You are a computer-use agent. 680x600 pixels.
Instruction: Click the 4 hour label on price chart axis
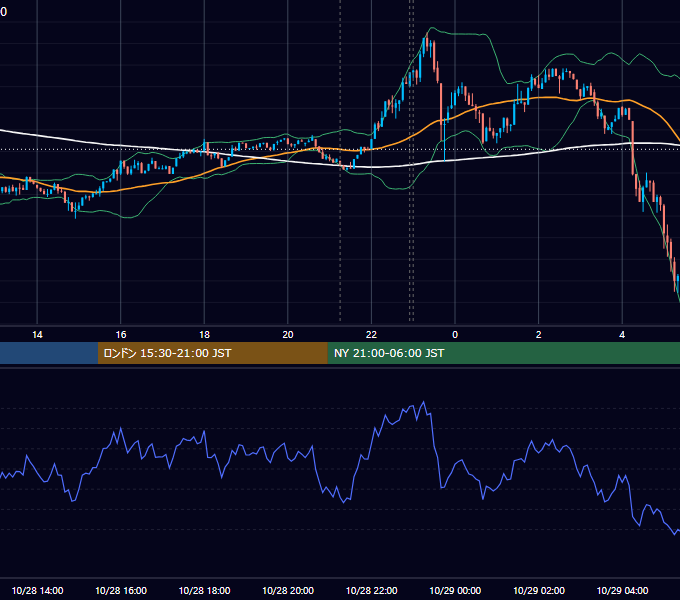622,335
